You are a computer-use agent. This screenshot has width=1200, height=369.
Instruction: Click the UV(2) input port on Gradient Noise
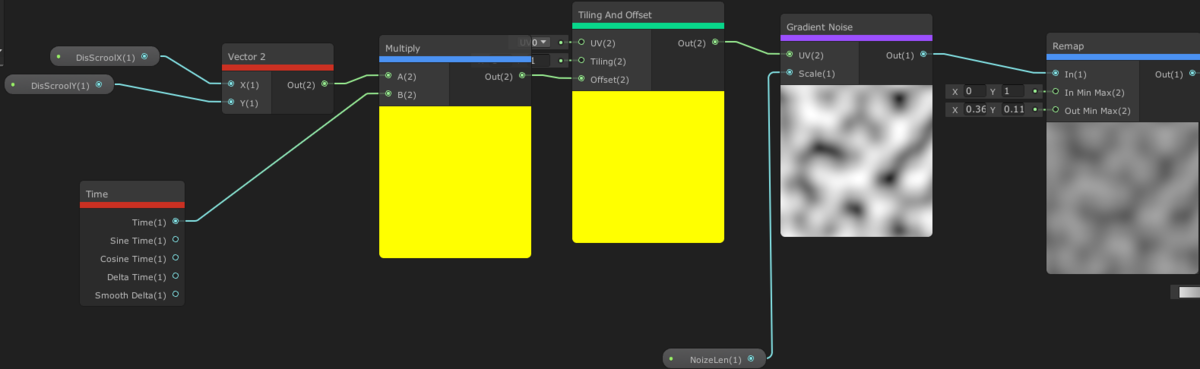tap(790, 55)
